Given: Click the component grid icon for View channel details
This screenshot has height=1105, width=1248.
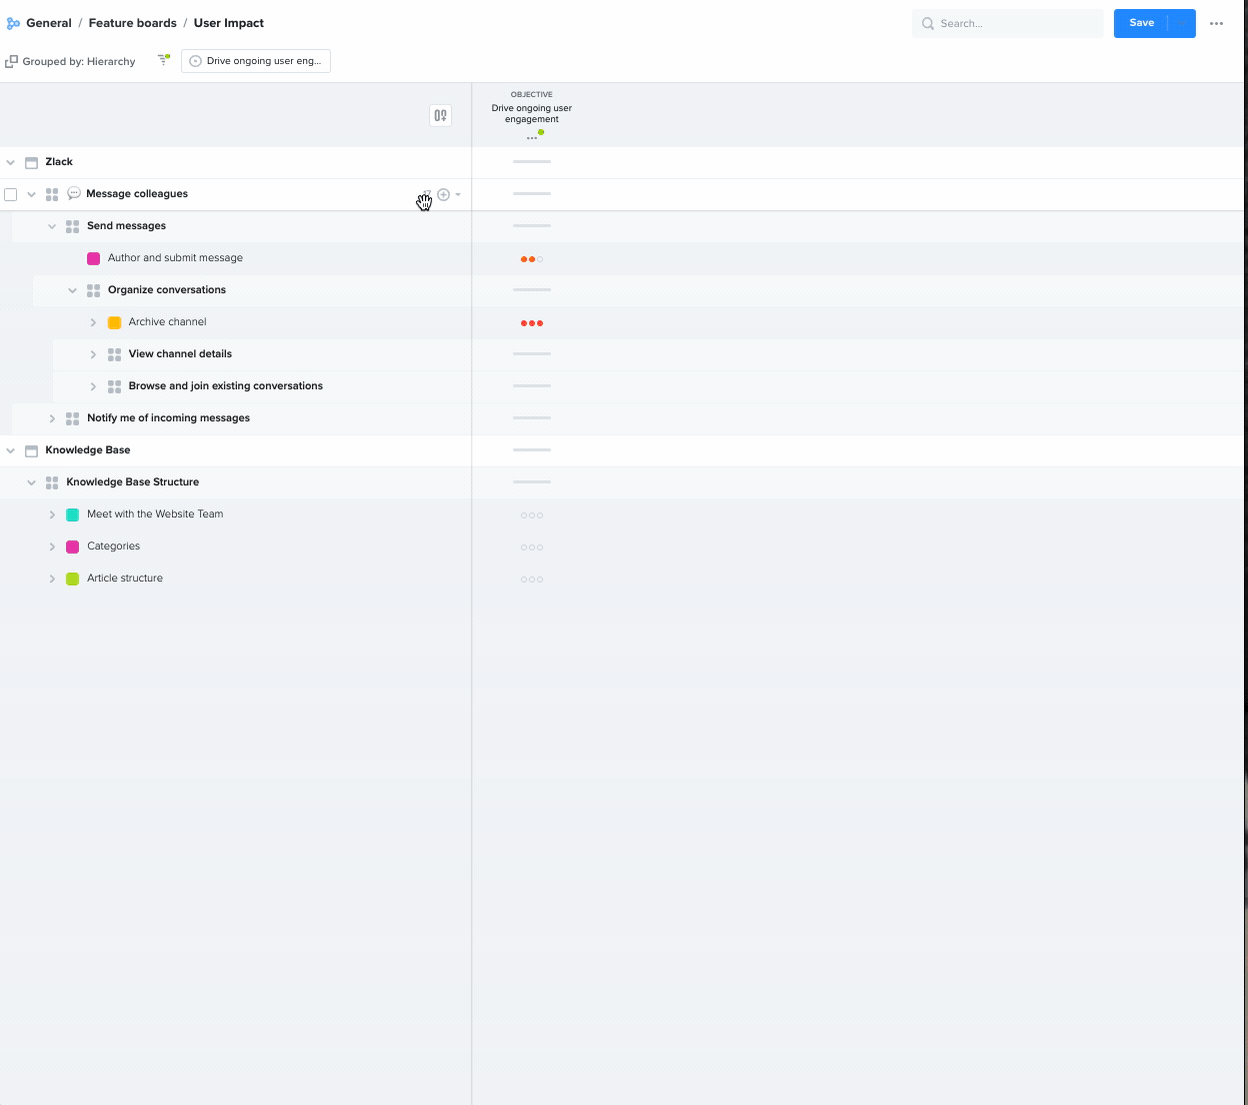Looking at the screenshot, I should point(114,354).
